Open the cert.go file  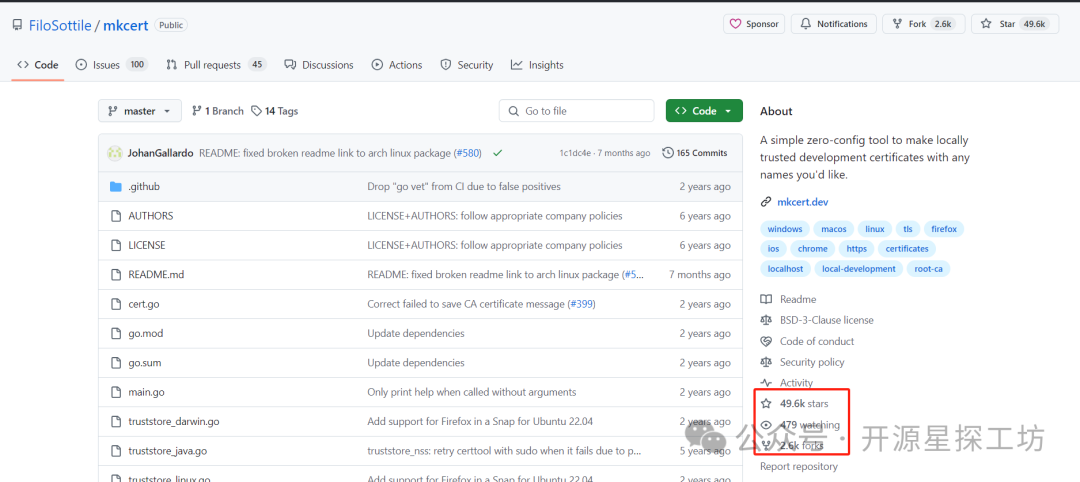[144, 304]
